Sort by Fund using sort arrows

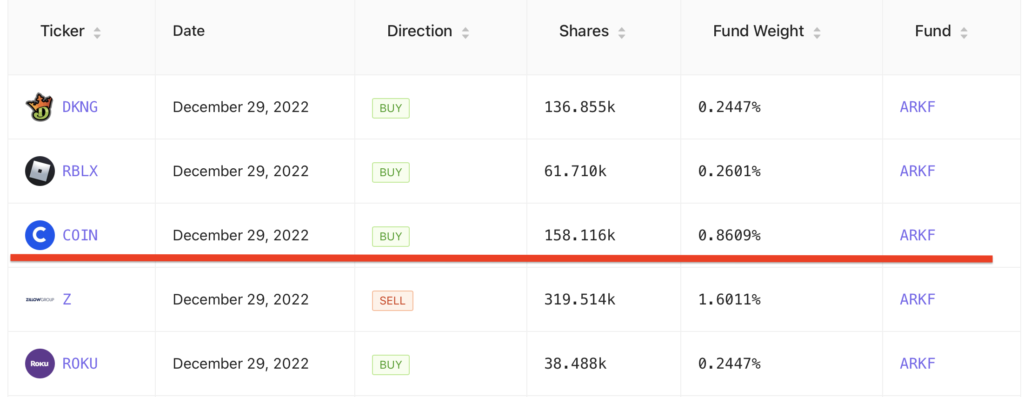964,33
